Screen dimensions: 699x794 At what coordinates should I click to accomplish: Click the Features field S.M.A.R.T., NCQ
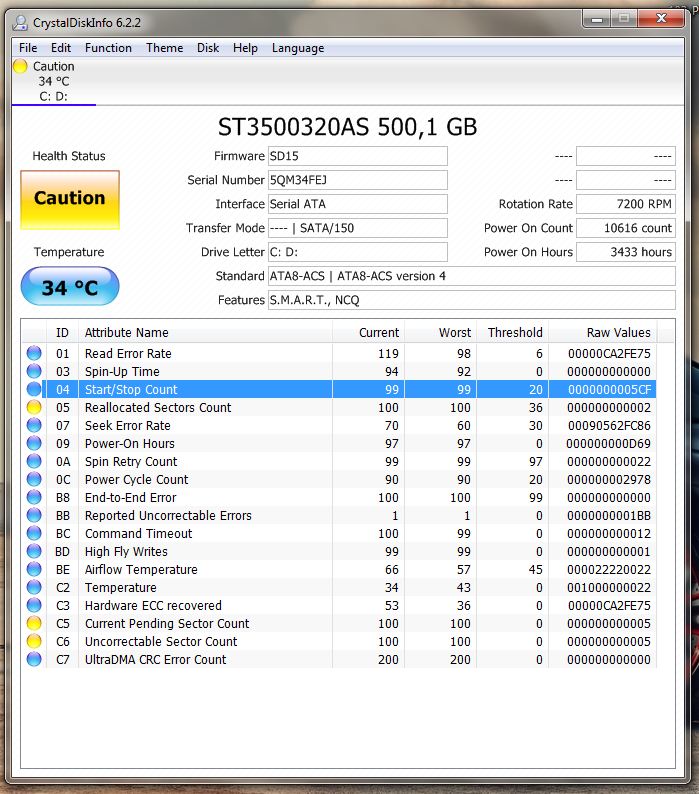pyautogui.click(x=472, y=300)
